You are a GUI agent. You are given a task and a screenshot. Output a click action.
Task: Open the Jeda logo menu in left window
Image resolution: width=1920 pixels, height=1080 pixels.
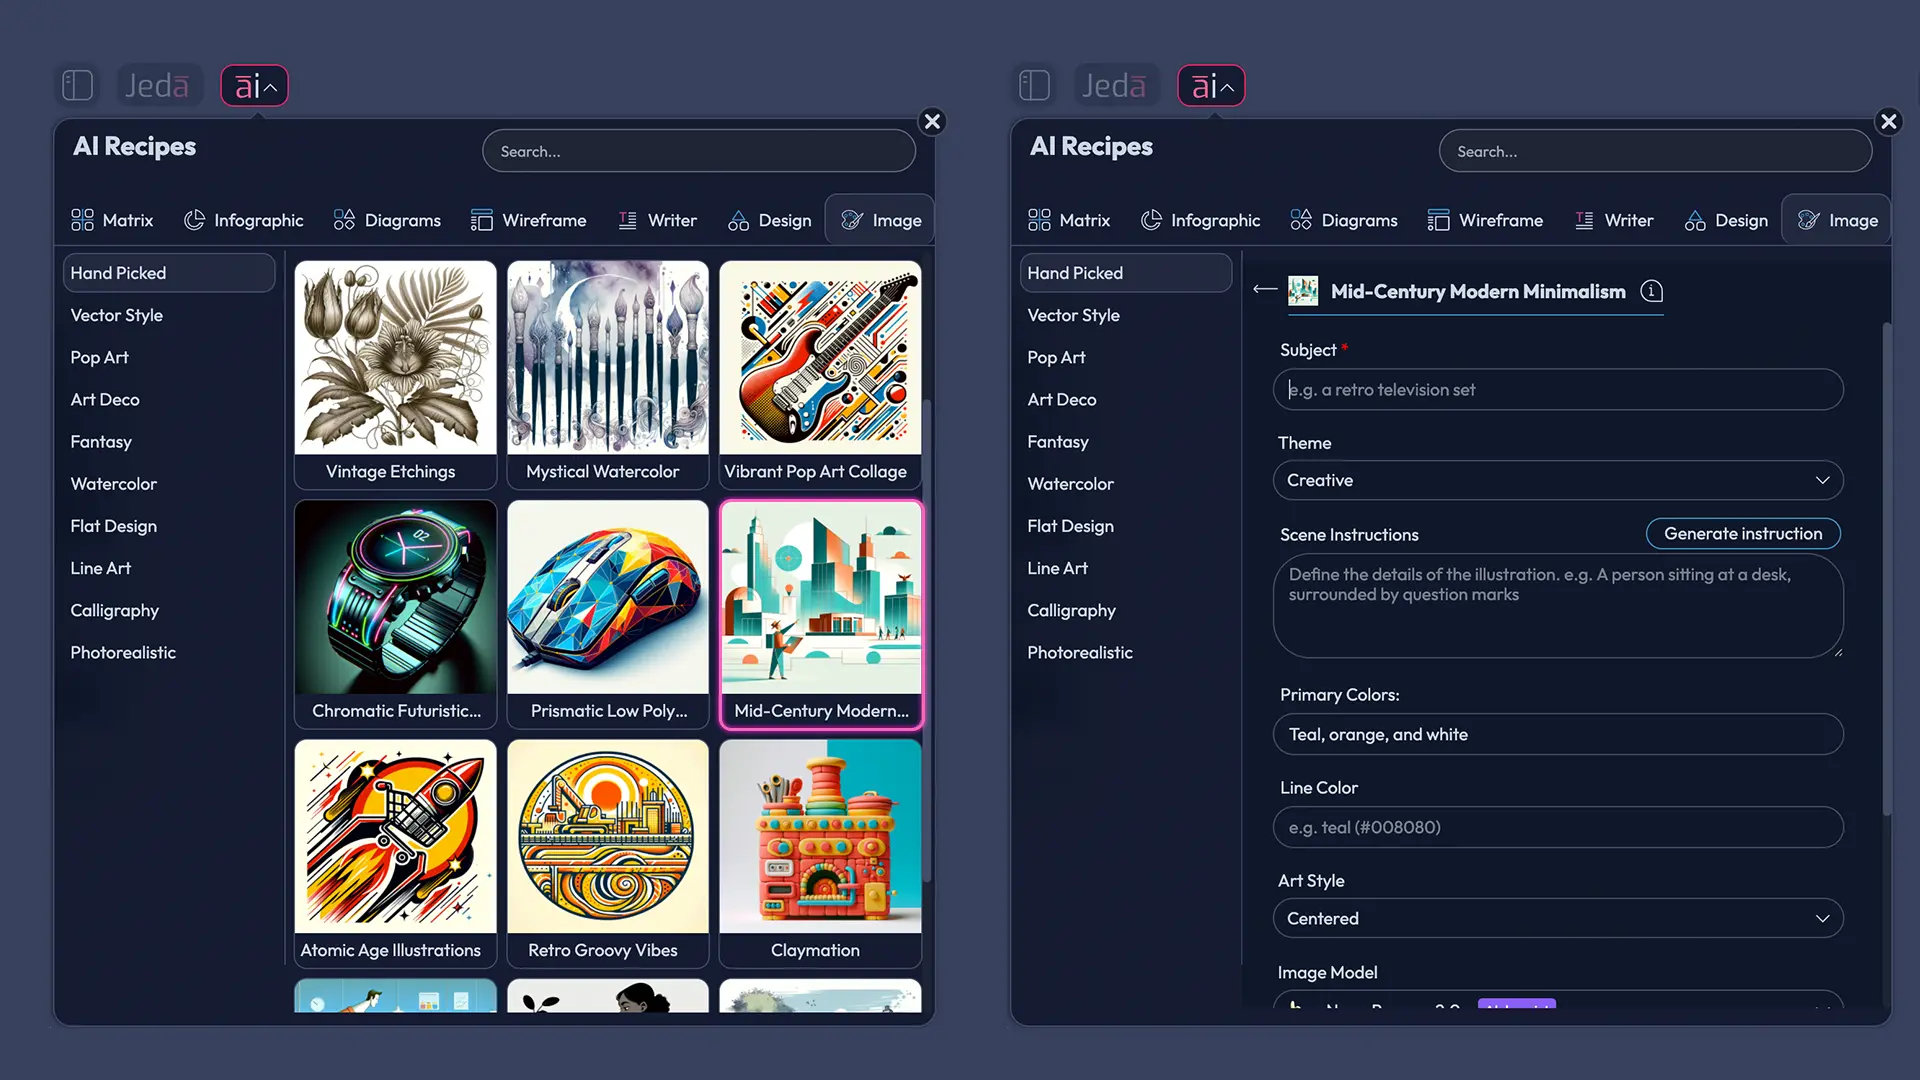point(158,85)
